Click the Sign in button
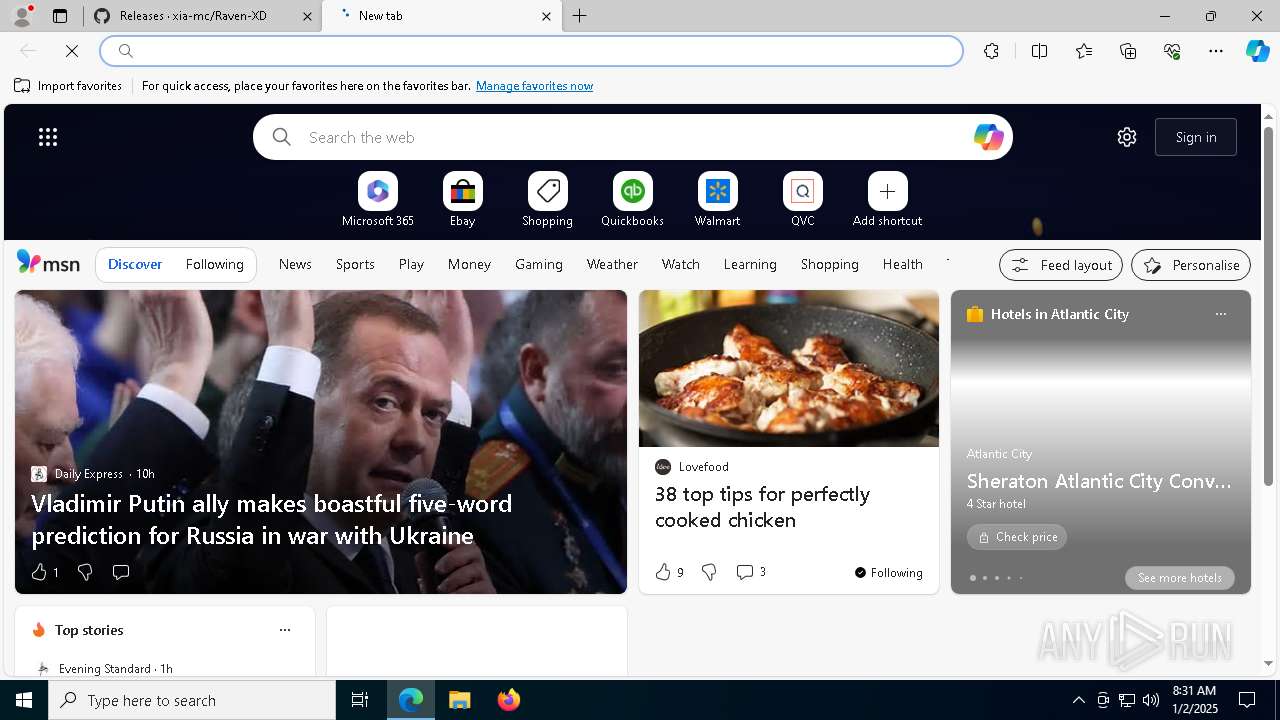1280x720 pixels. [x=1196, y=137]
